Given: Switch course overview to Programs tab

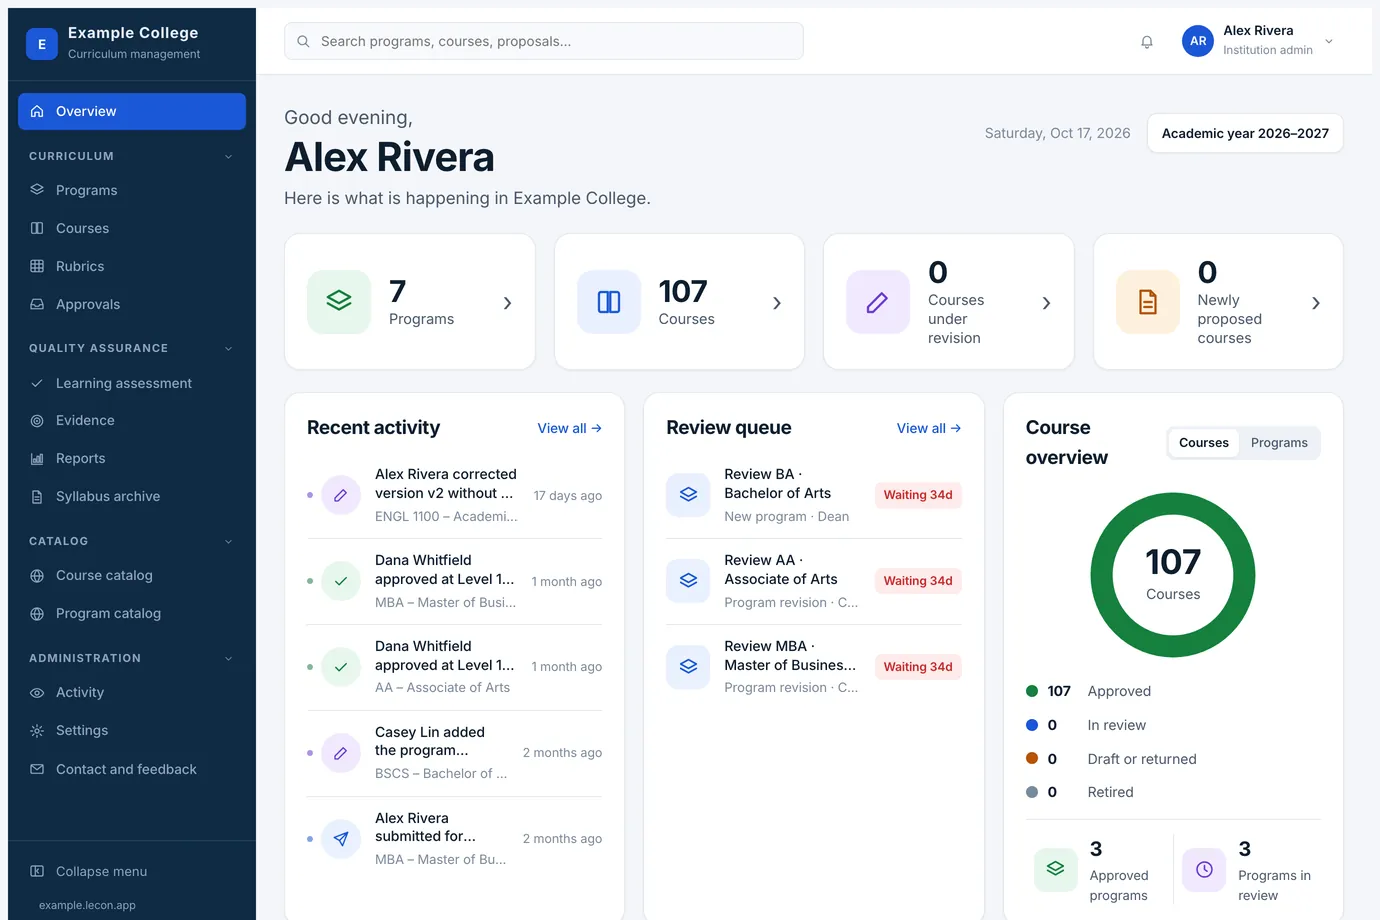Looking at the screenshot, I should 1279,443.
